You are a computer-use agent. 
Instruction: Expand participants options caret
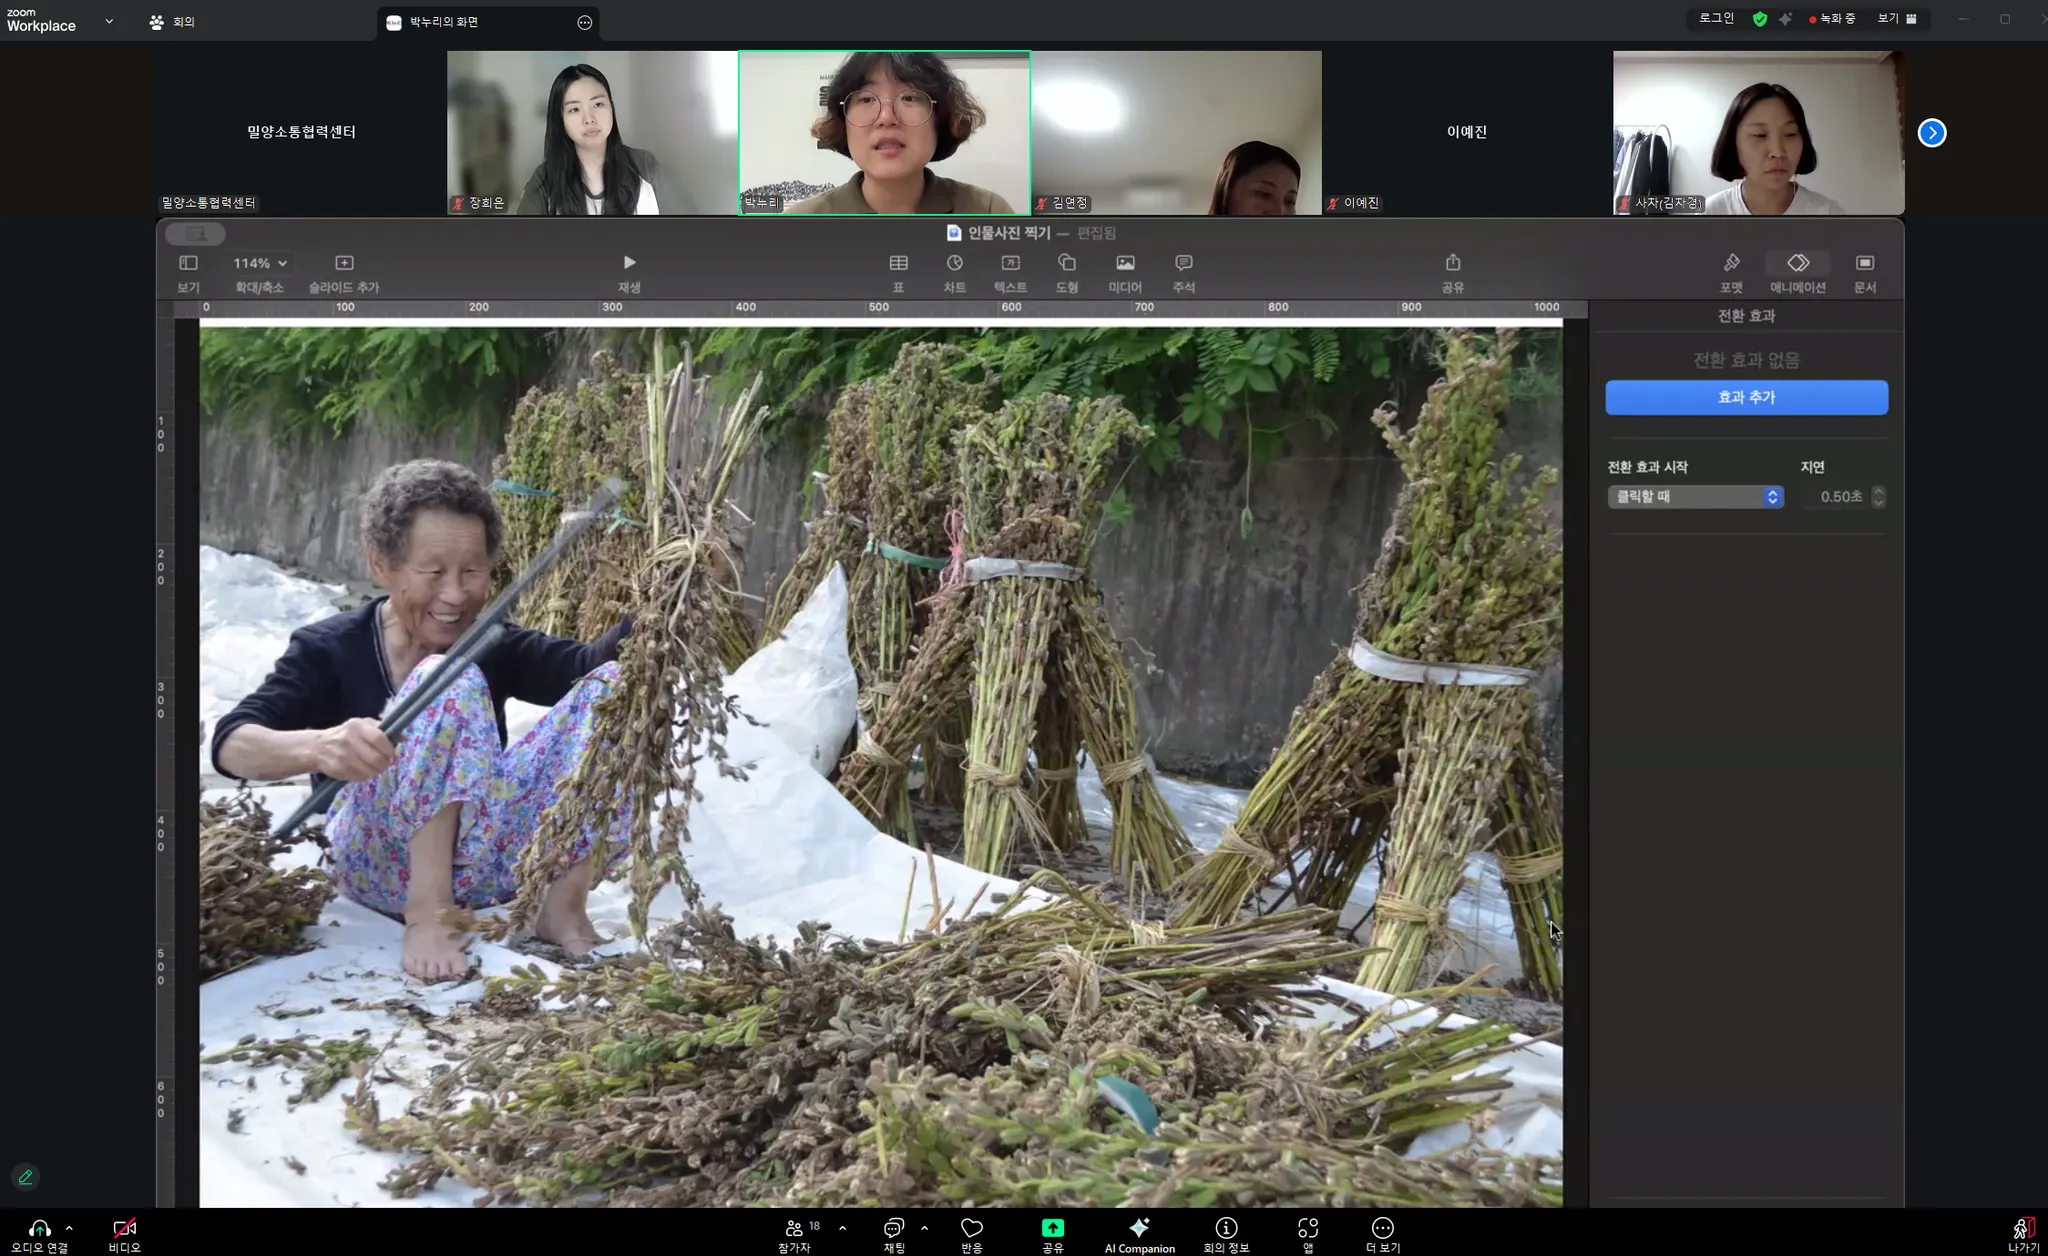tap(842, 1227)
